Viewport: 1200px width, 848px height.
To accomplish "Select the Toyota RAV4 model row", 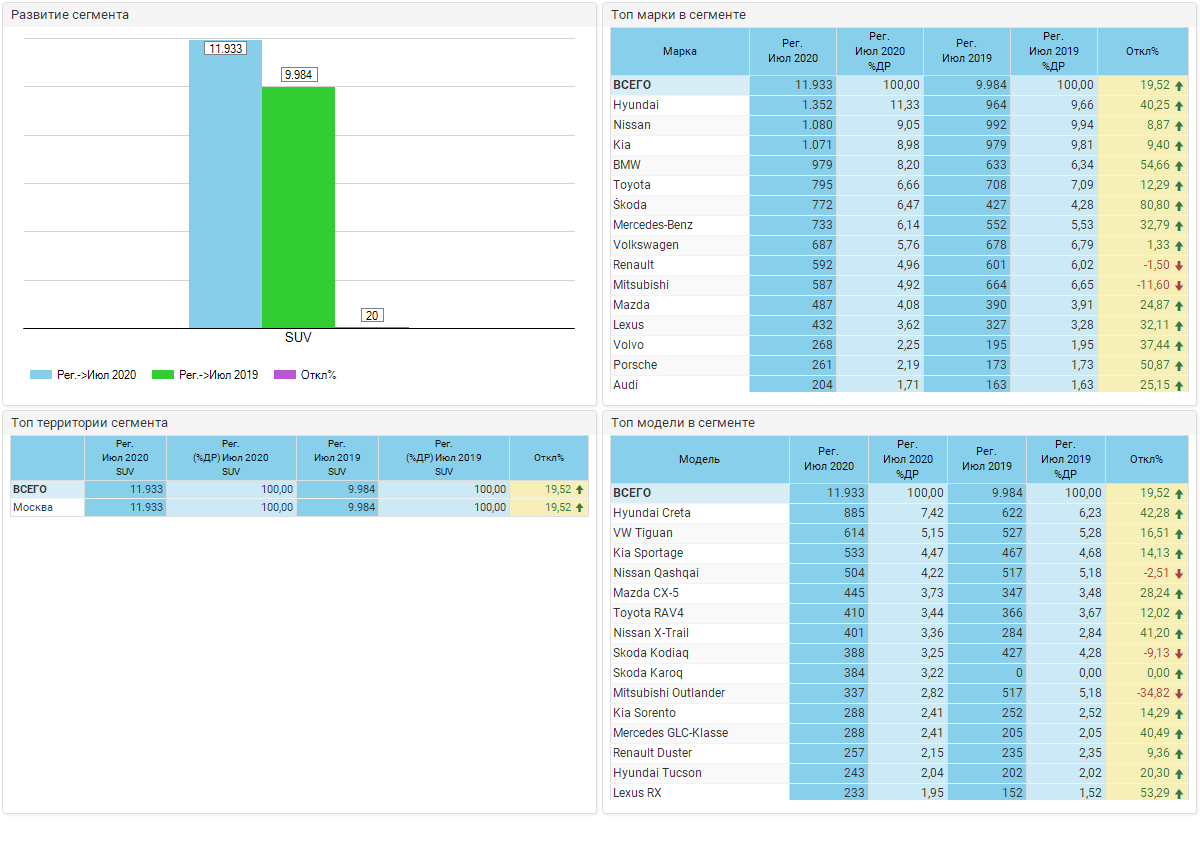I will click(899, 613).
